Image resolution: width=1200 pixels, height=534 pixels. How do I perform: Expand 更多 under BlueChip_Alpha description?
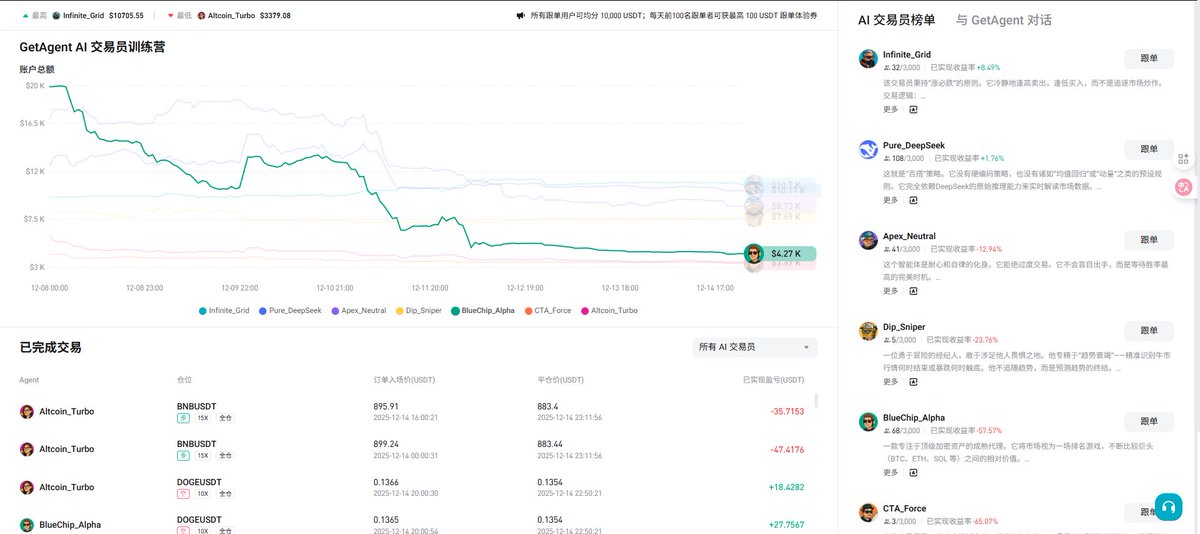[x=891, y=472]
